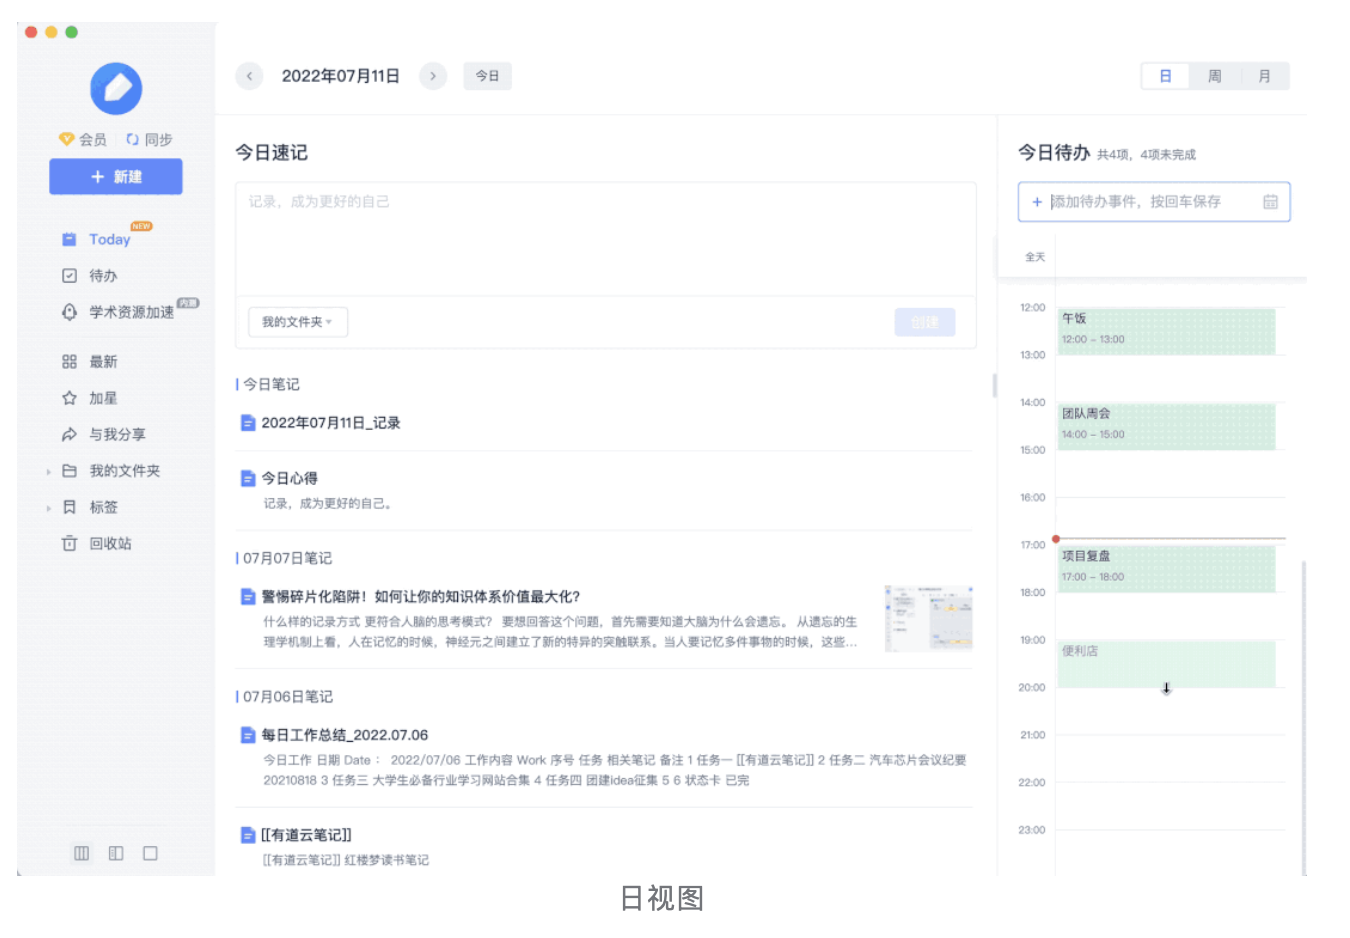Click the date 2022年07月11日
Viewport: 1350px width, 938px height.
pos(341,76)
